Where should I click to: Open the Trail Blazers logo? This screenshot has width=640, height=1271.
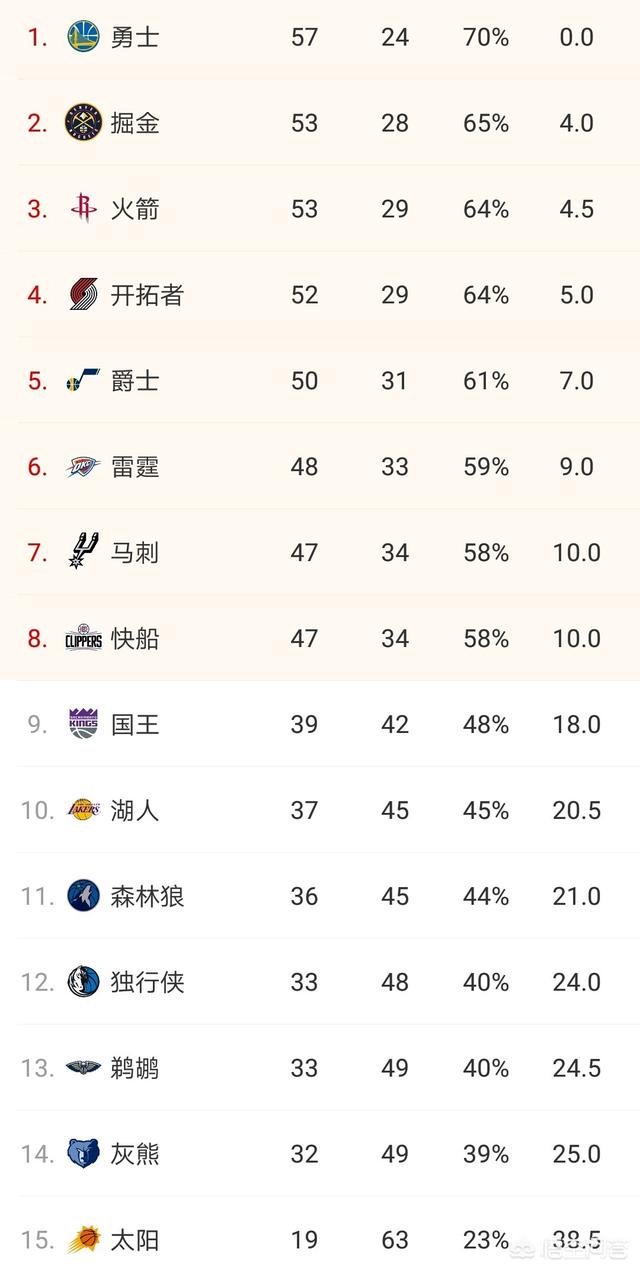pyautogui.click(x=83, y=295)
